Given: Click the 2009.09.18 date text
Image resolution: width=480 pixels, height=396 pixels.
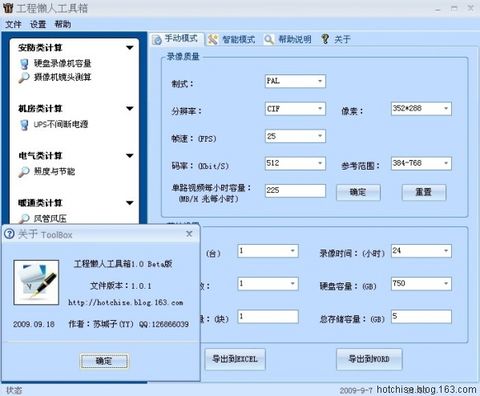Looking at the screenshot, I should [x=34, y=324].
